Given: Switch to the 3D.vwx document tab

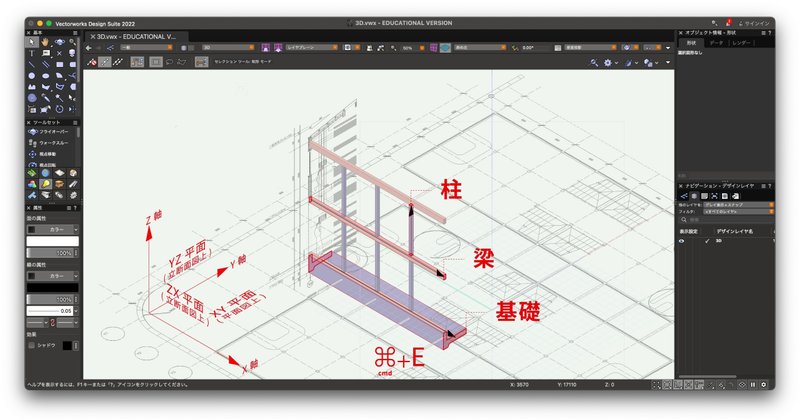Looking at the screenshot, I should pyautogui.click(x=137, y=37).
